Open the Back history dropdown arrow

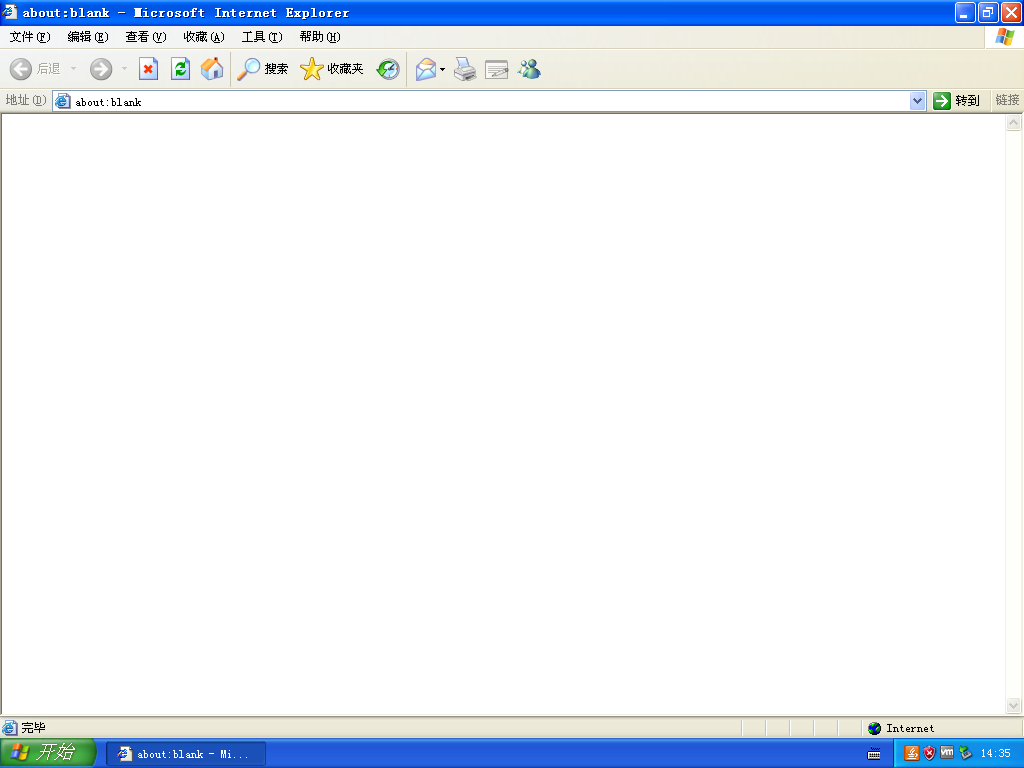(x=73, y=69)
